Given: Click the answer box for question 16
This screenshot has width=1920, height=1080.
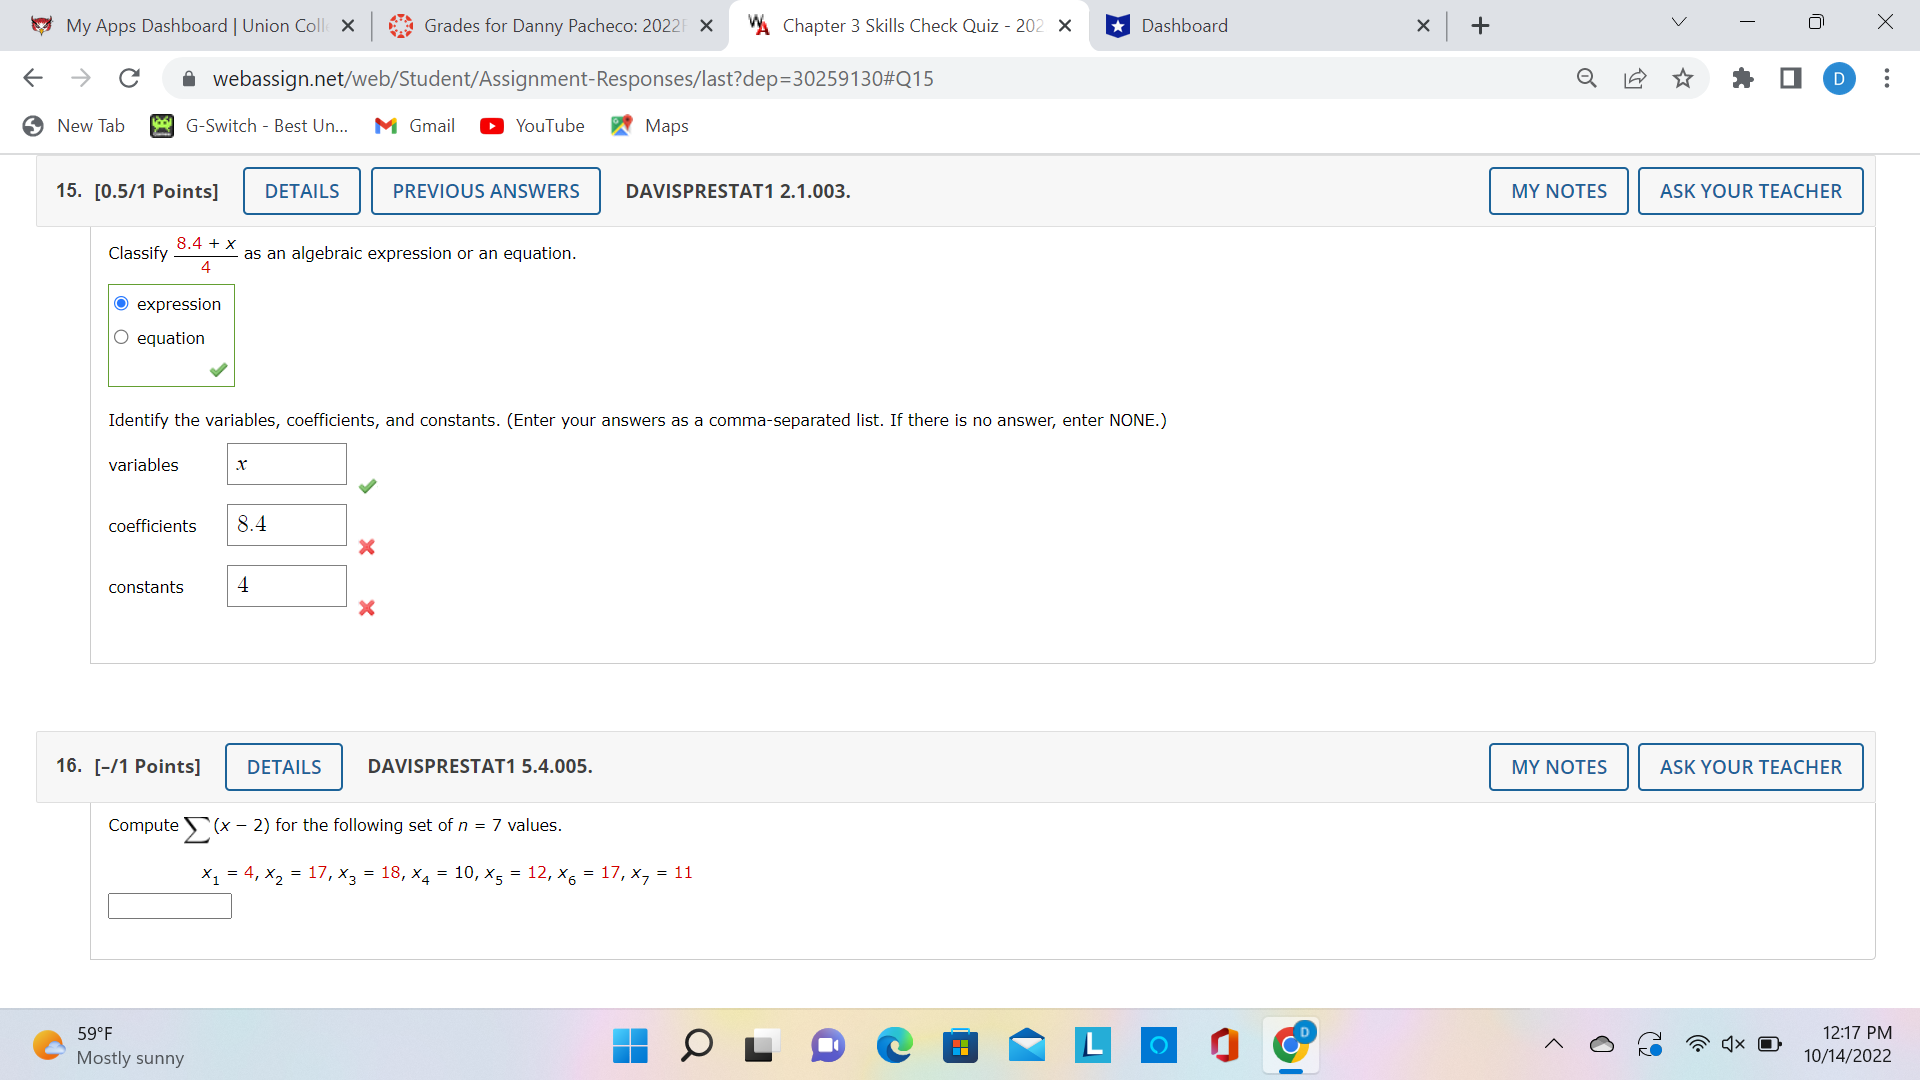Looking at the screenshot, I should coord(170,906).
